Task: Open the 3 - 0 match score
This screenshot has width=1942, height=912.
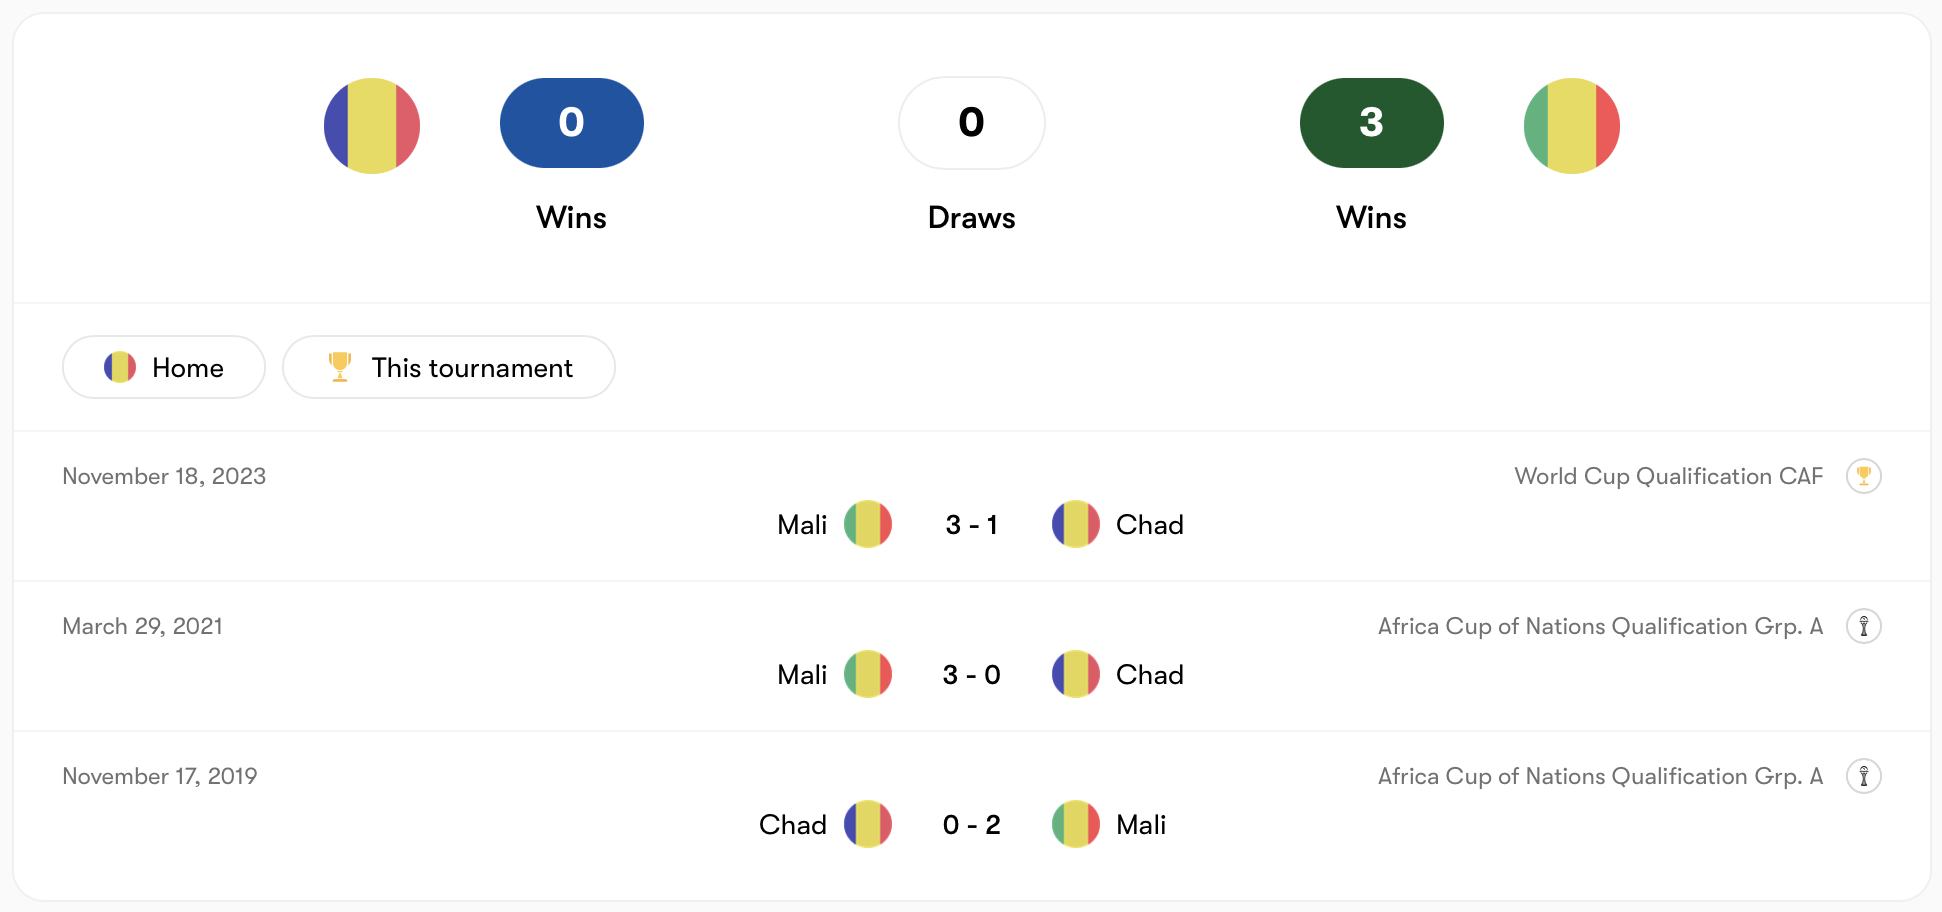Action: (x=971, y=675)
